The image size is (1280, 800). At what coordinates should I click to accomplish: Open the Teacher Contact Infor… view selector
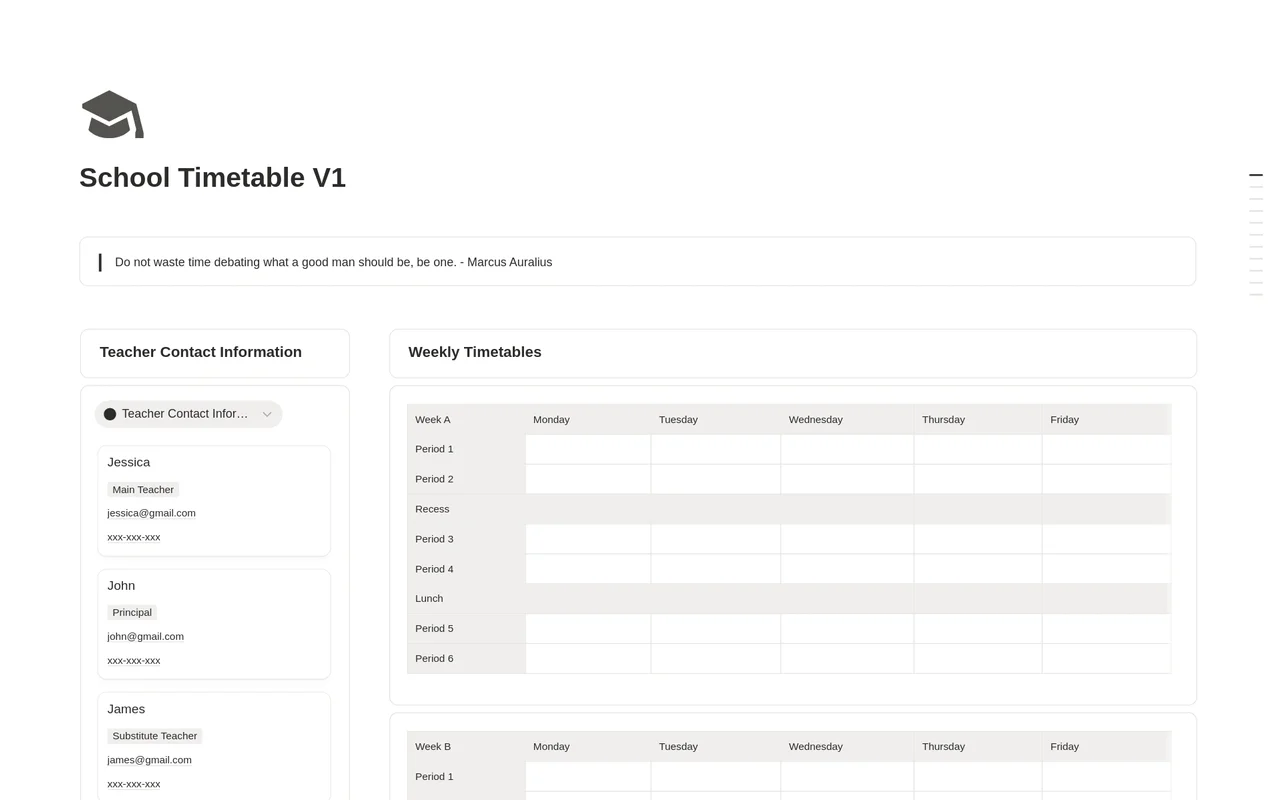[x=188, y=414]
